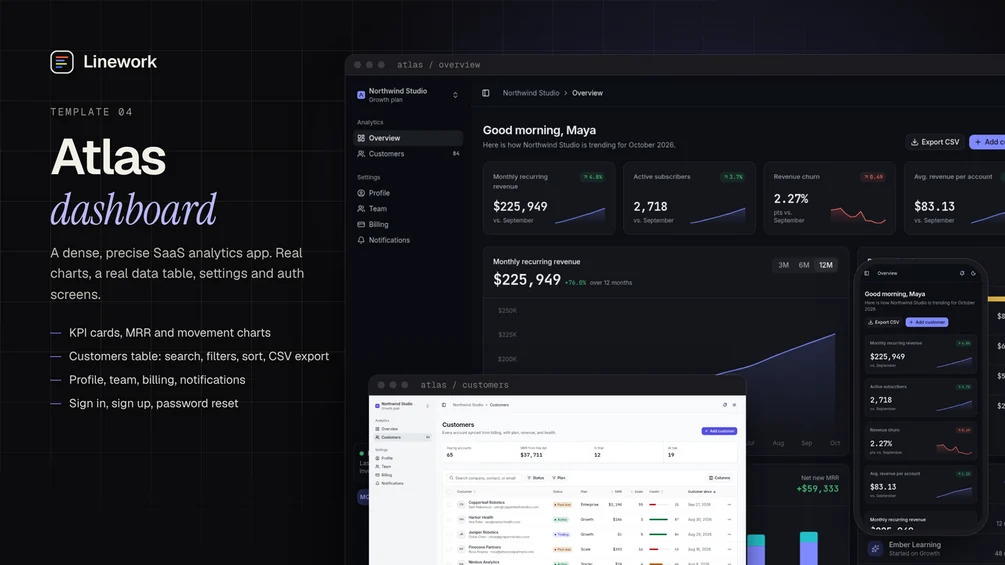Open Notifications in the dark sidebar
This screenshot has height=565, width=1005.
tap(408, 240)
